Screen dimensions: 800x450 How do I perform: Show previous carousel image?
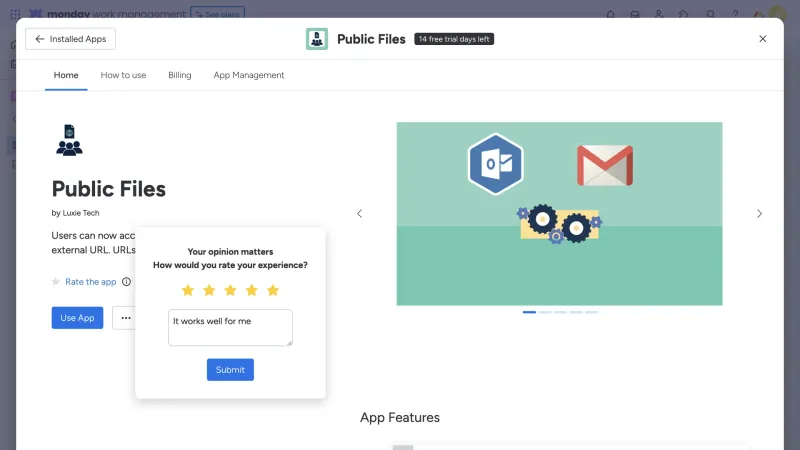[360, 214]
